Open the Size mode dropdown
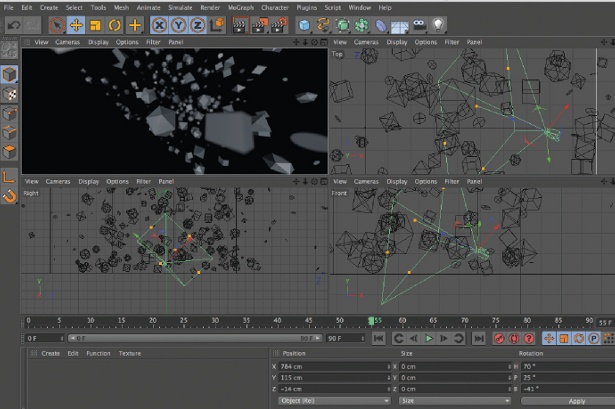The image size is (615, 409). pos(452,400)
